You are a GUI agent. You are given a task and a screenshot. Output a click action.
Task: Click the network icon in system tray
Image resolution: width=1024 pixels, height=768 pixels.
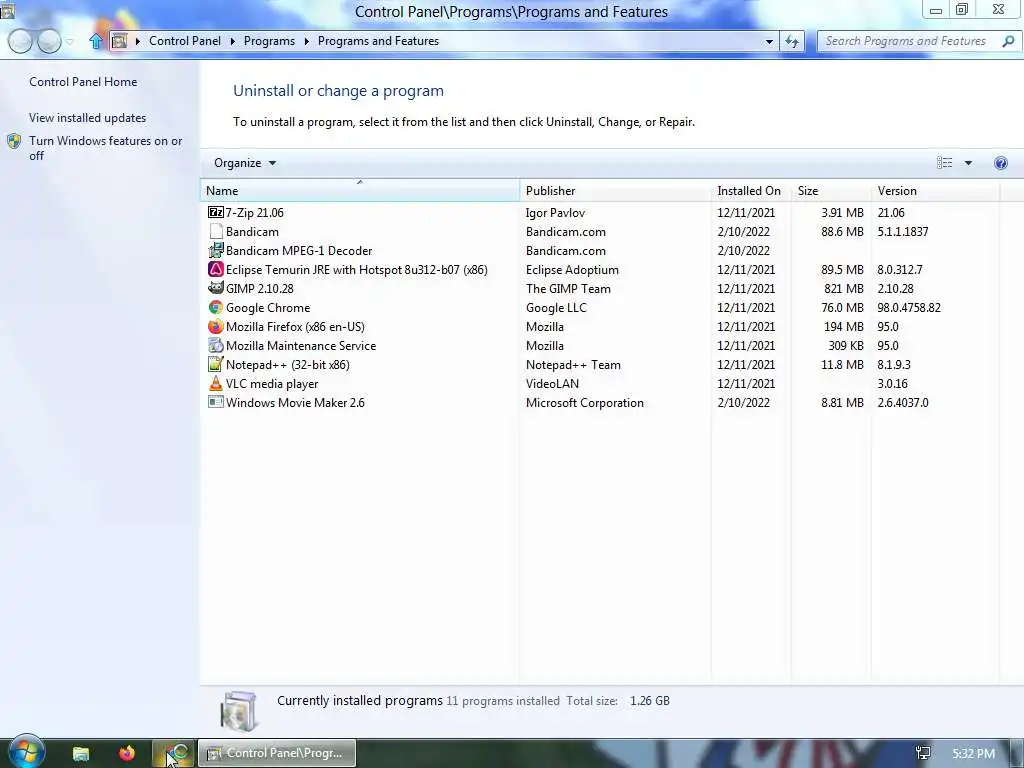coord(923,754)
